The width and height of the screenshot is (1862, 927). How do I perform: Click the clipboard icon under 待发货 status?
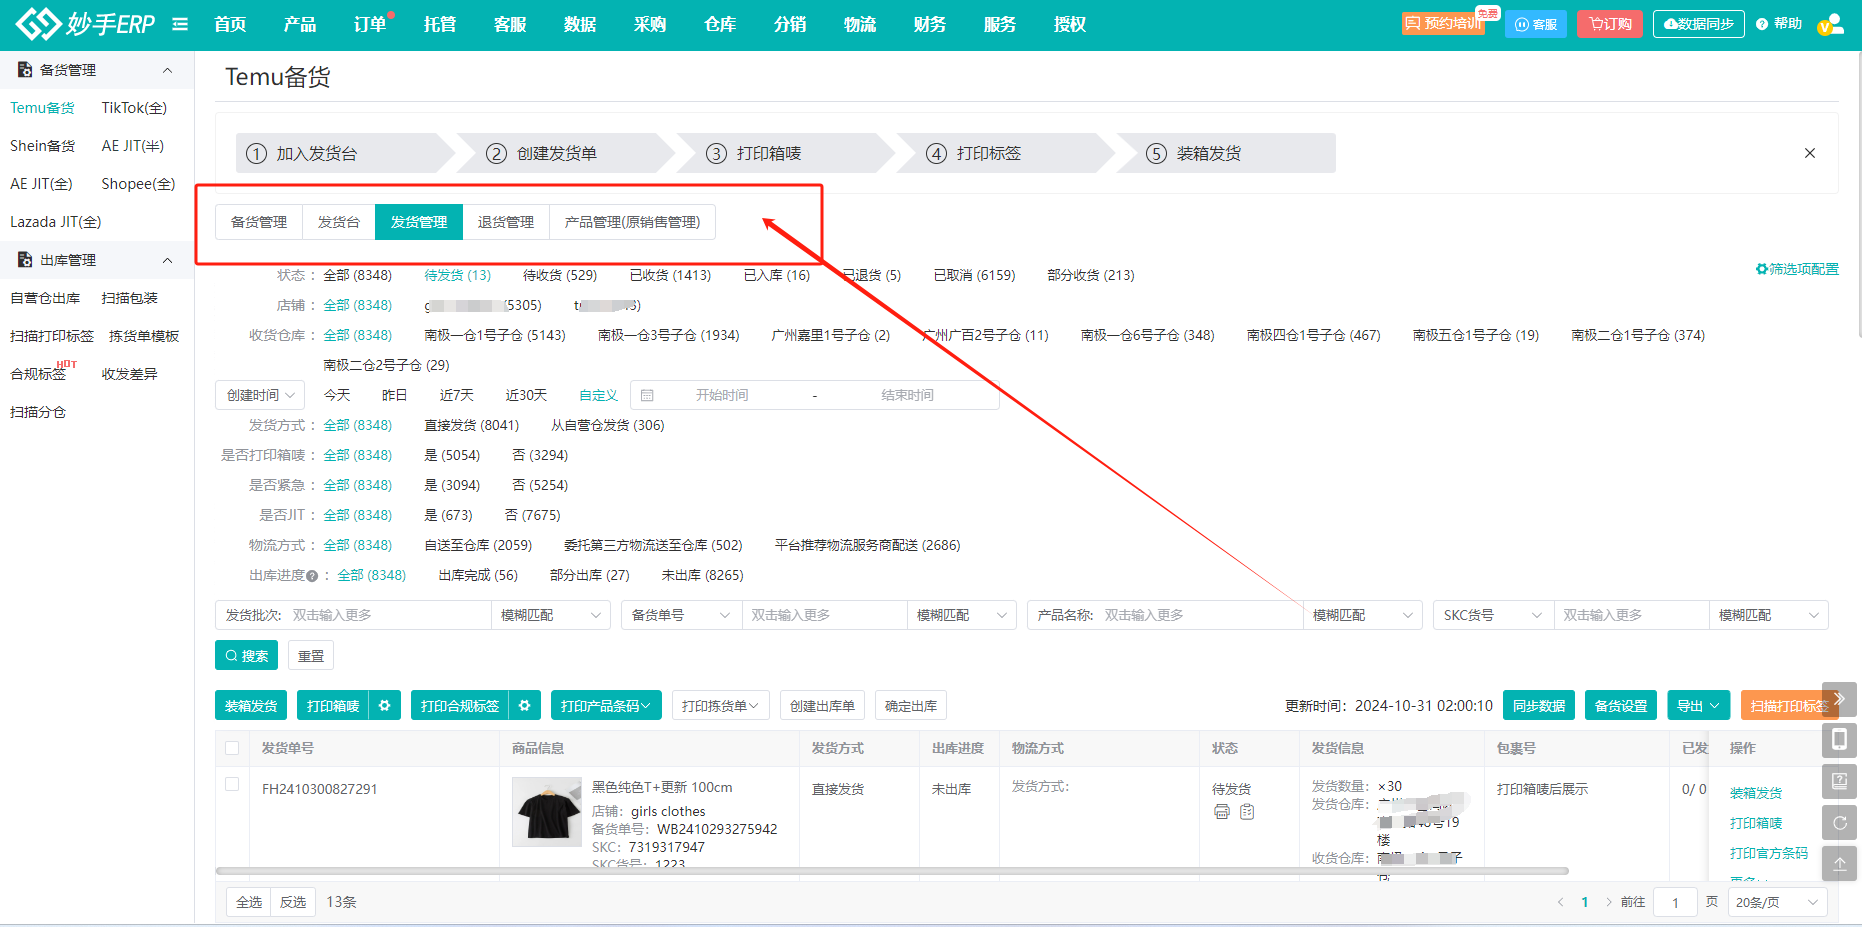pyautogui.click(x=1247, y=812)
